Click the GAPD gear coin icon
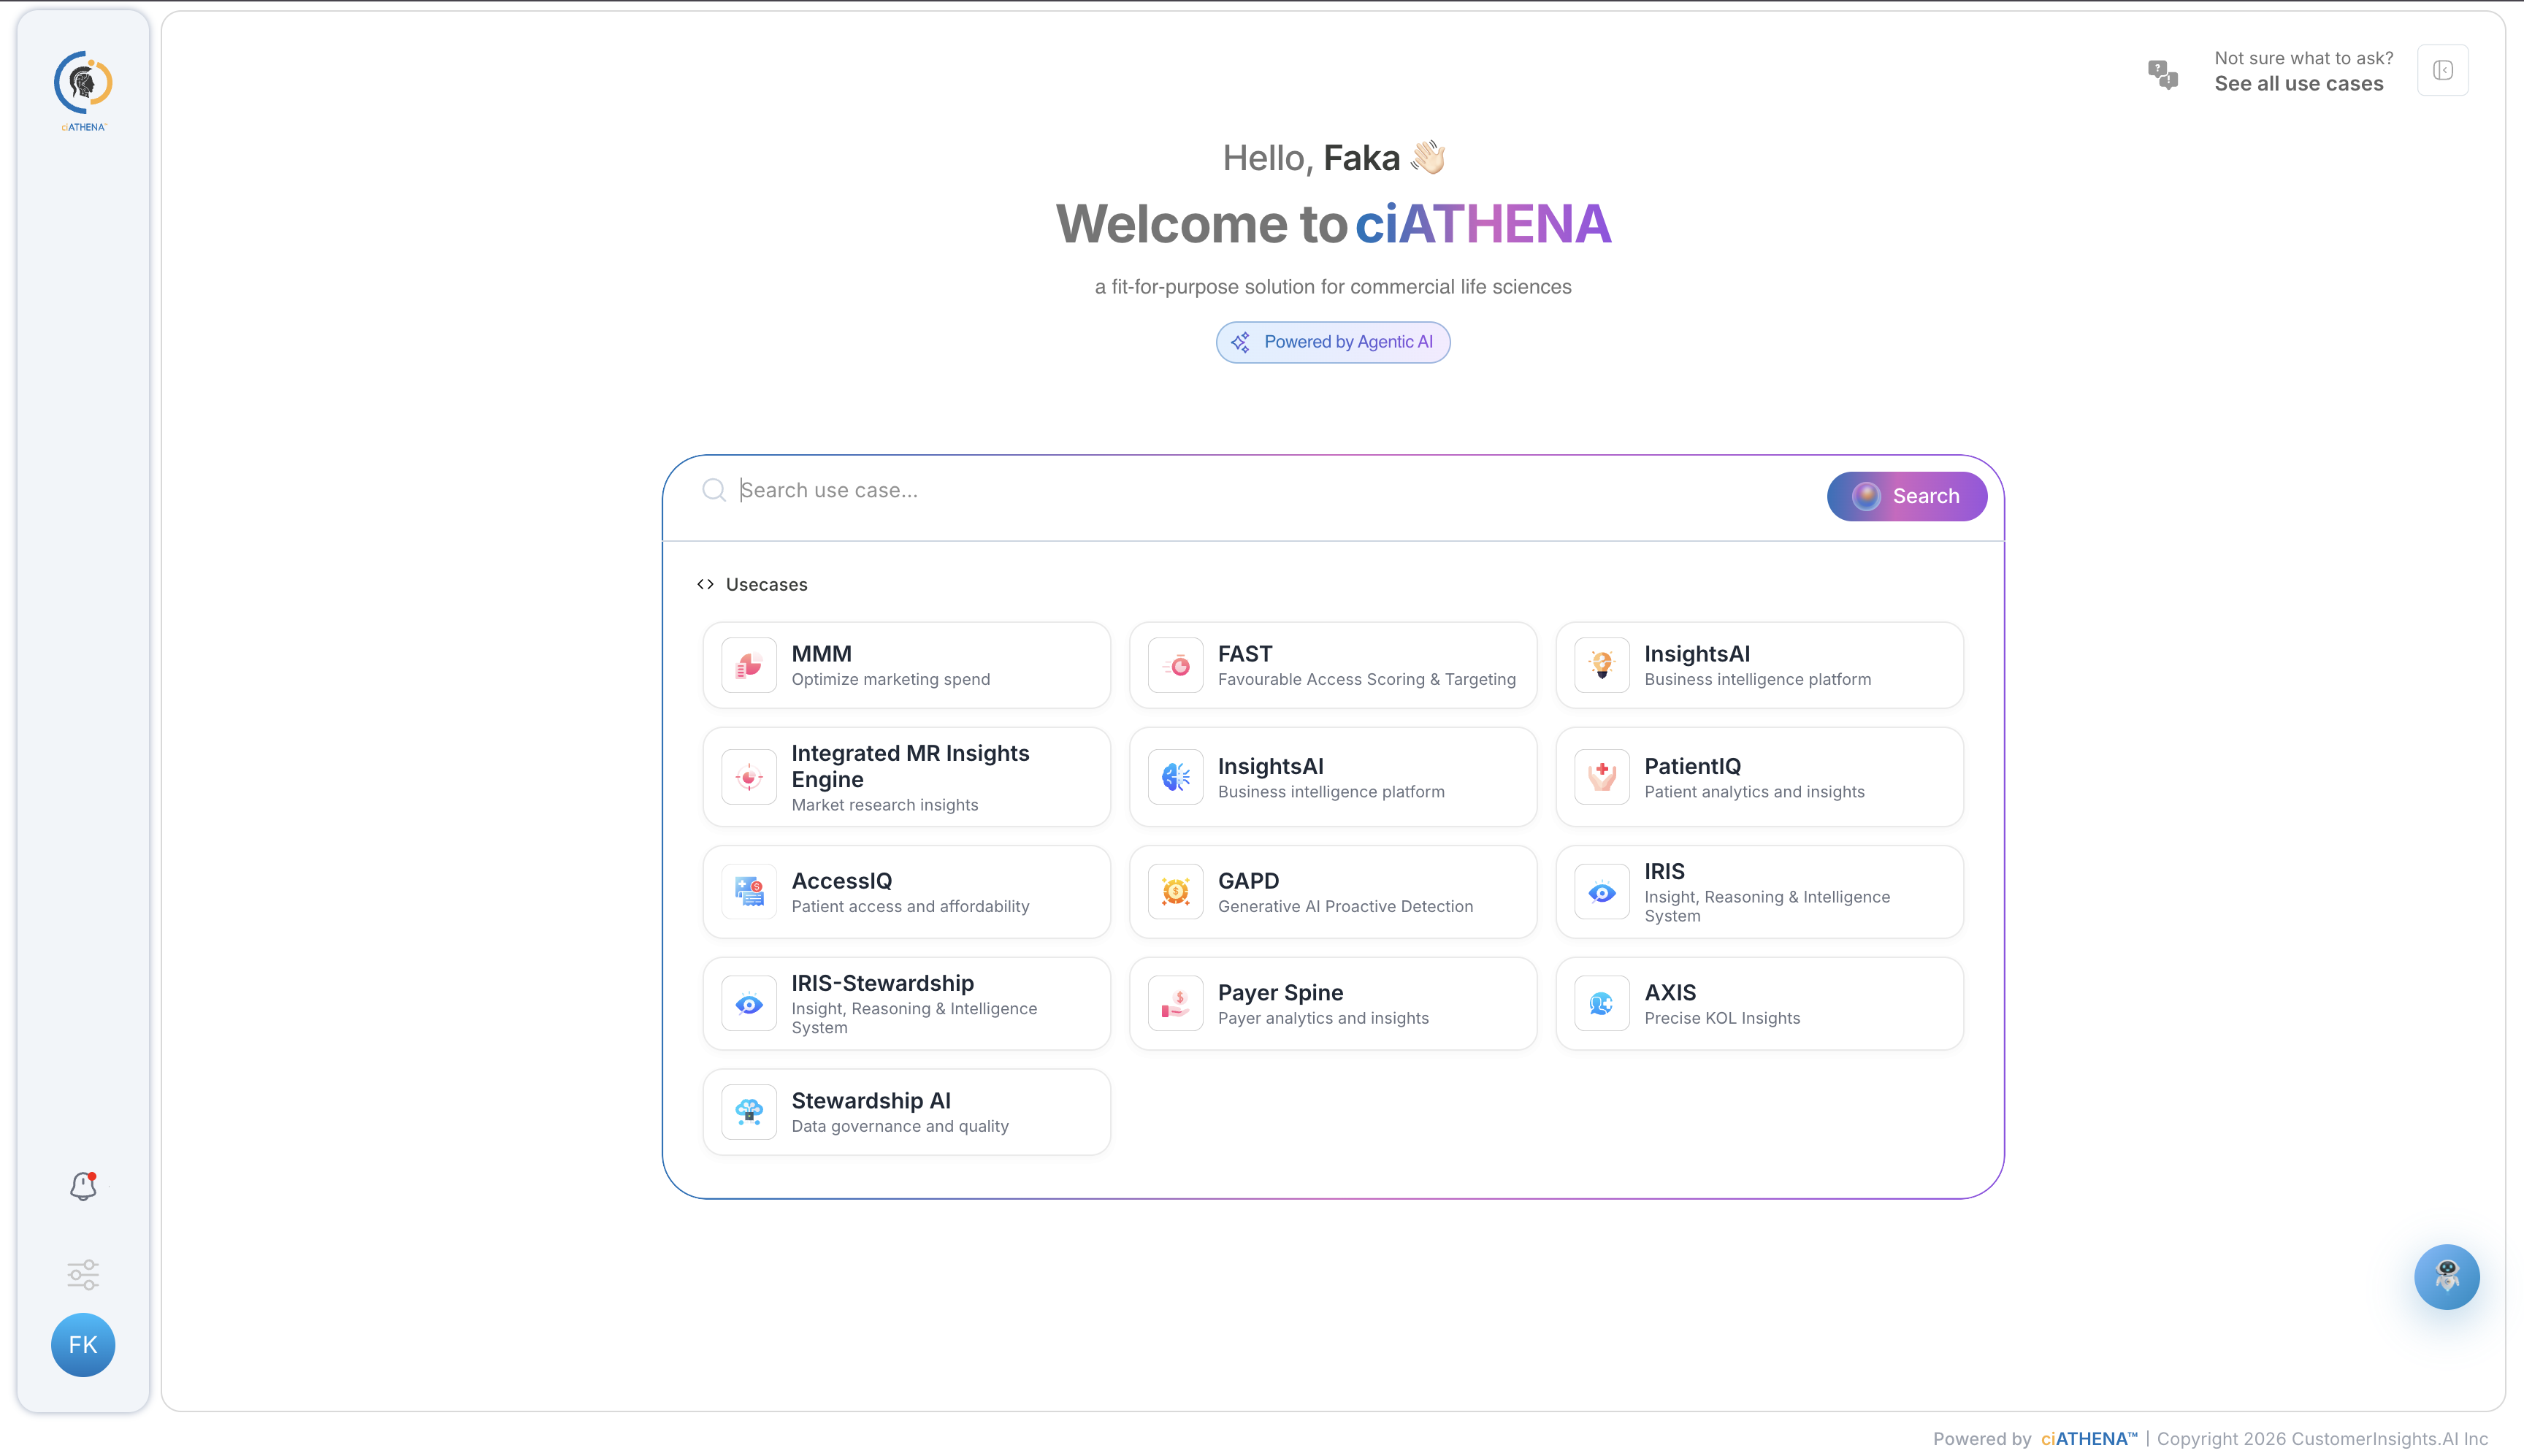 click(x=1175, y=892)
